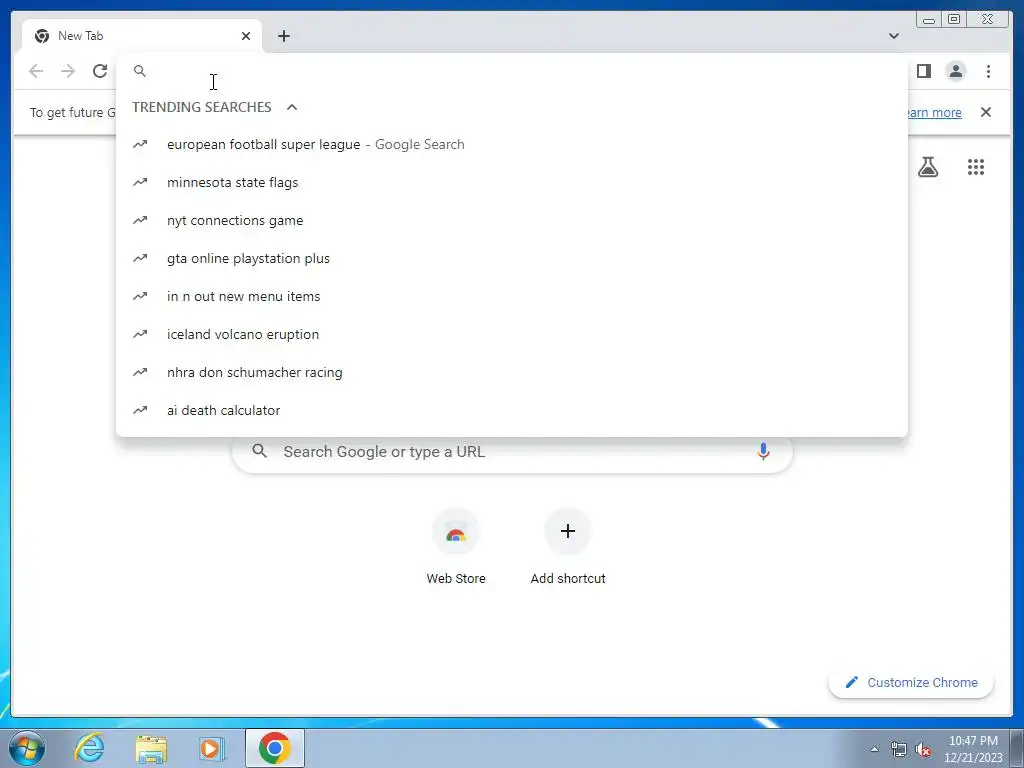This screenshot has height=768, width=1024.
Task: Dismiss the info bar with its X
Action: [985, 112]
